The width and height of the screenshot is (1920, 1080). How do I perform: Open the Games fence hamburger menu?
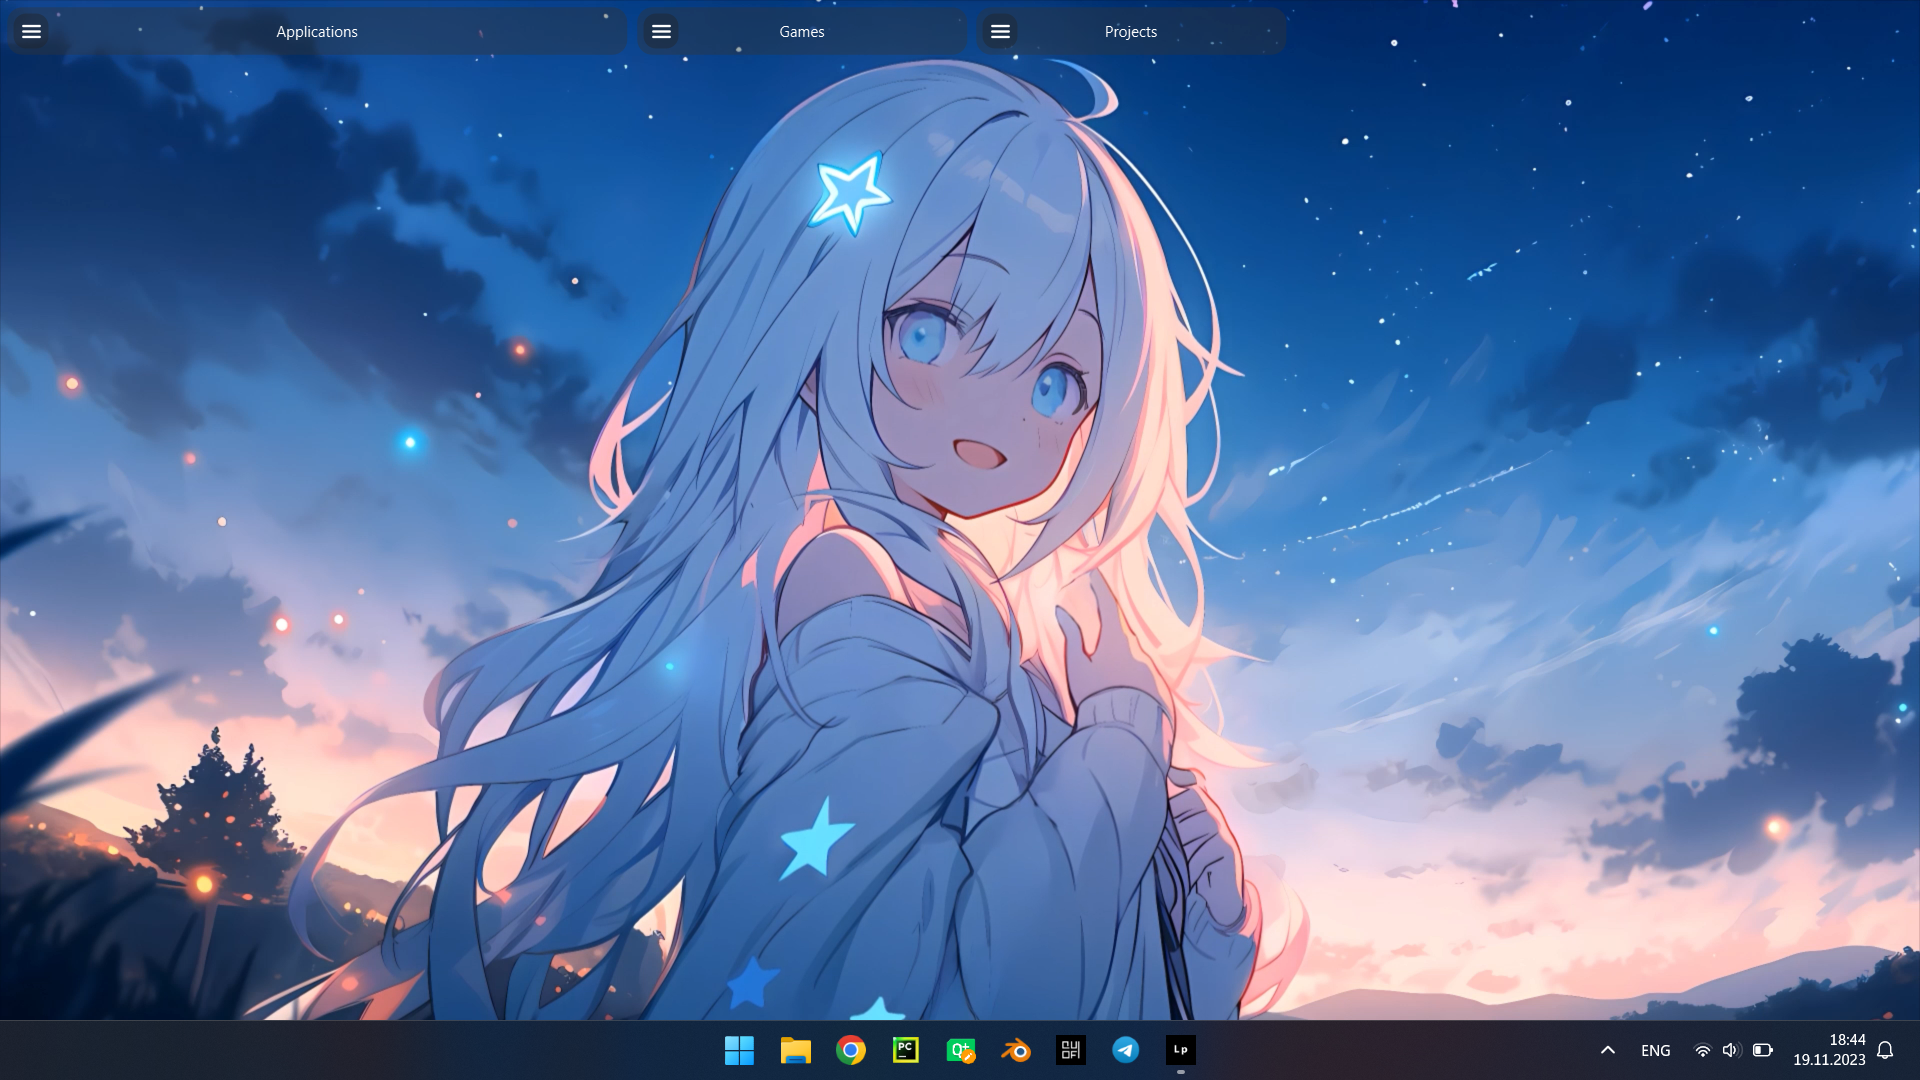tap(661, 32)
